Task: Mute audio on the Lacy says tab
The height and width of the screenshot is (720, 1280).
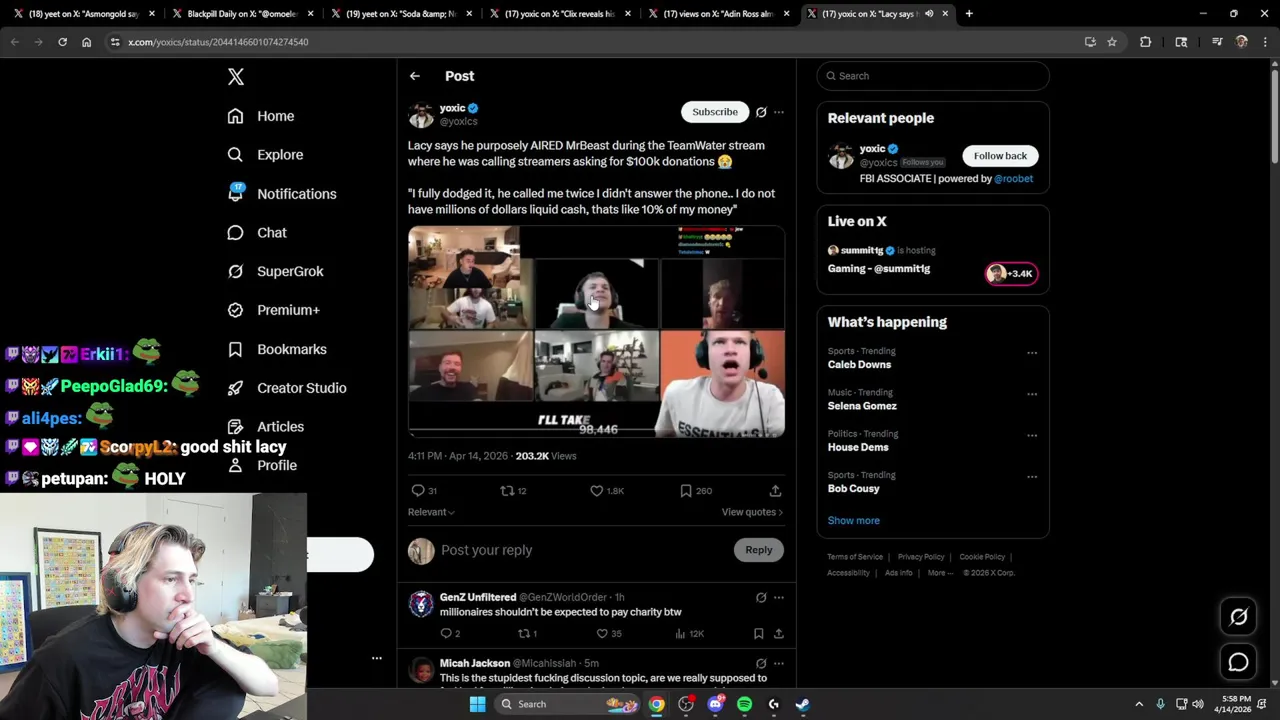Action: [929, 14]
